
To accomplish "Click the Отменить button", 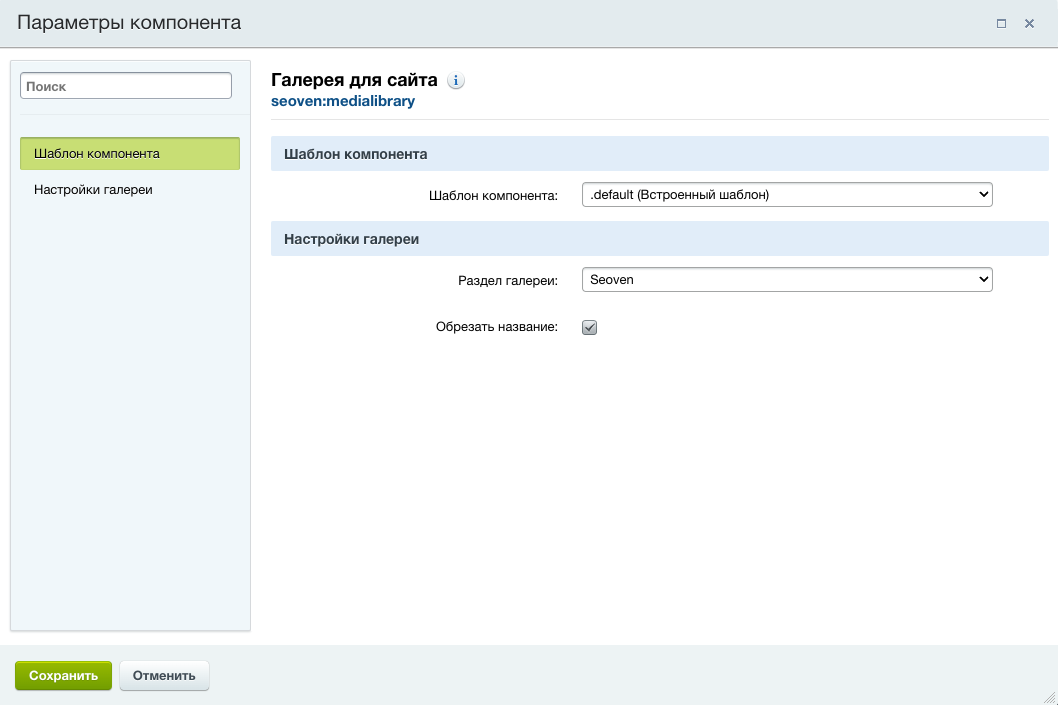I will pyautogui.click(x=164, y=675).
